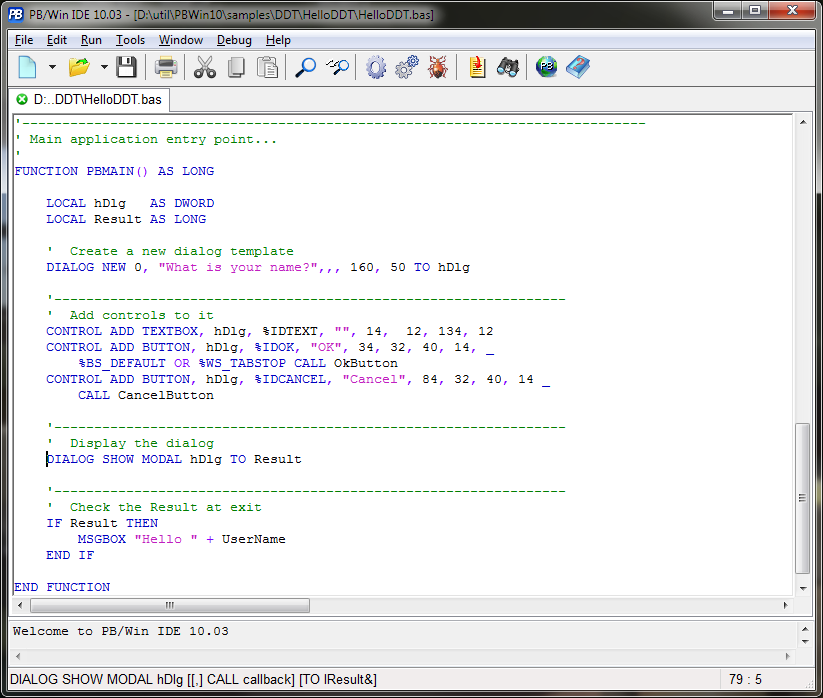Click the '%BS_DEFAULT OR %WS_TABSTOP CALL OkButton' line
Image resolution: width=823 pixels, height=698 pixels.
(238, 363)
